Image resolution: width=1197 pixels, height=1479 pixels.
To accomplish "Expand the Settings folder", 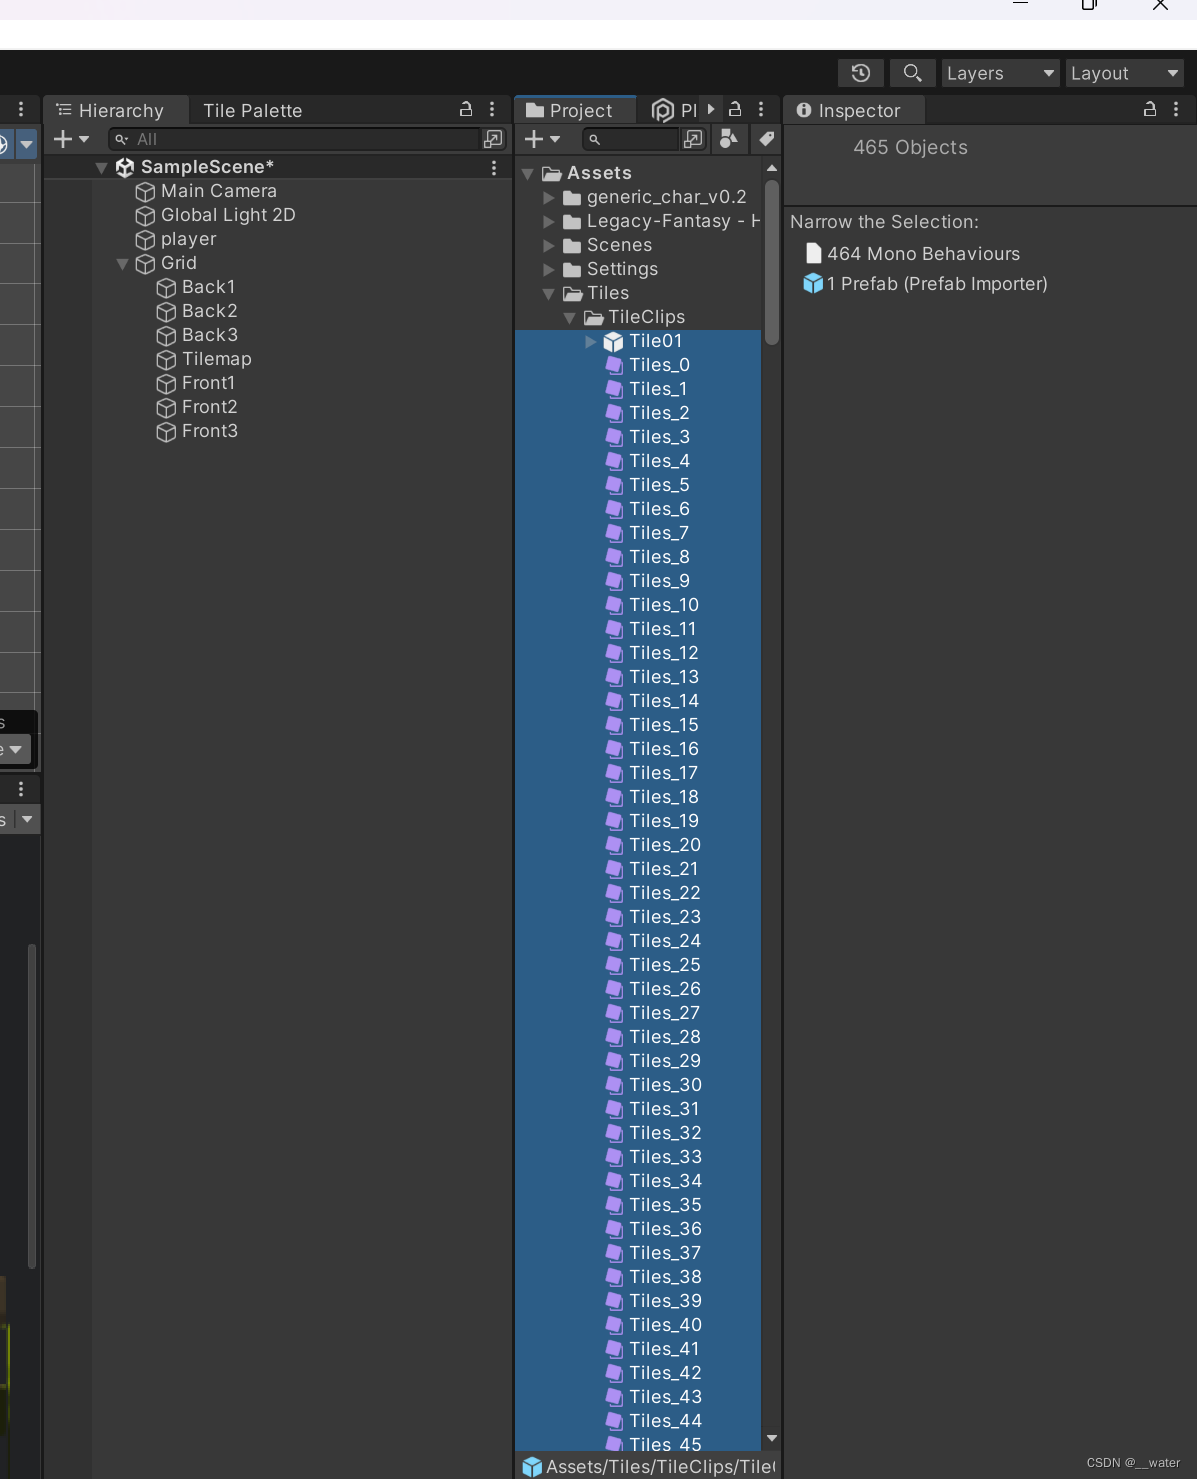I will click(x=548, y=270).
